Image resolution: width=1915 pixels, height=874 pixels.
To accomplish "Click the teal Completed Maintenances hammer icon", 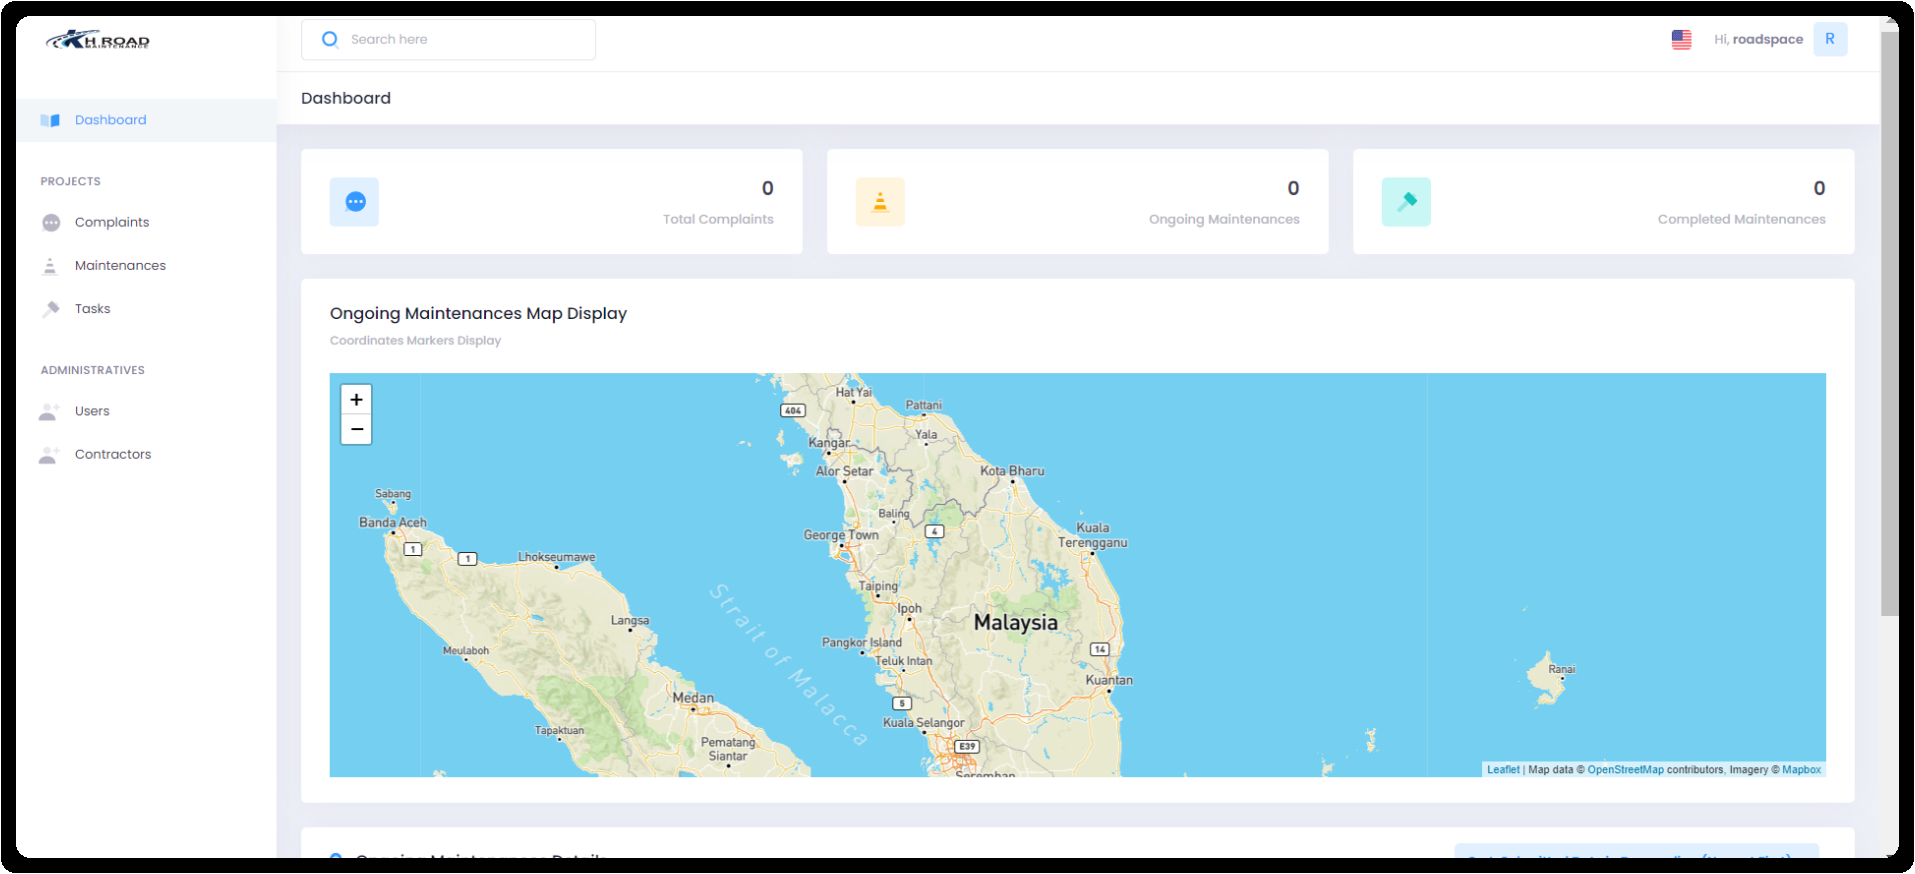I will 1406,202.
